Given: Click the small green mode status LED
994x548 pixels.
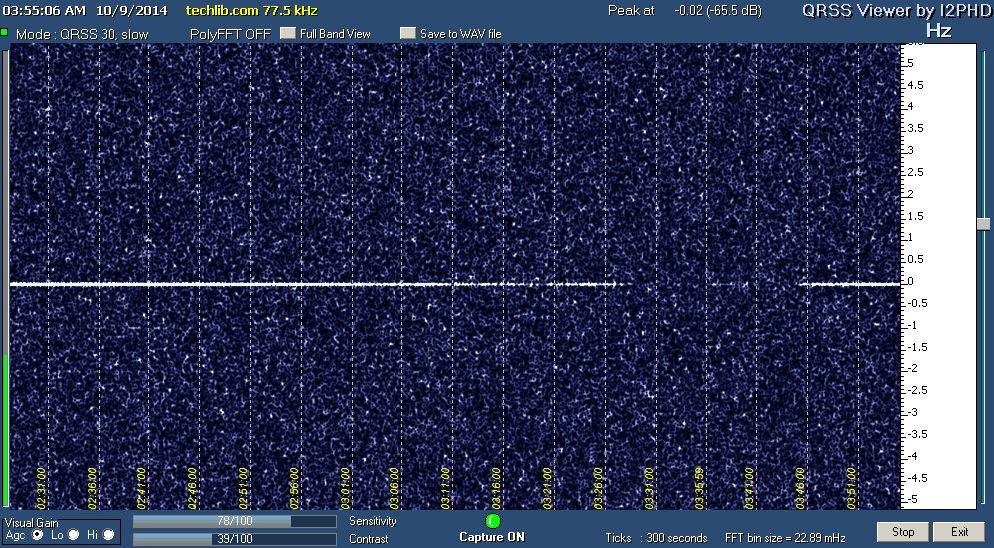Looking at the screenshot, I should [5, 33].
